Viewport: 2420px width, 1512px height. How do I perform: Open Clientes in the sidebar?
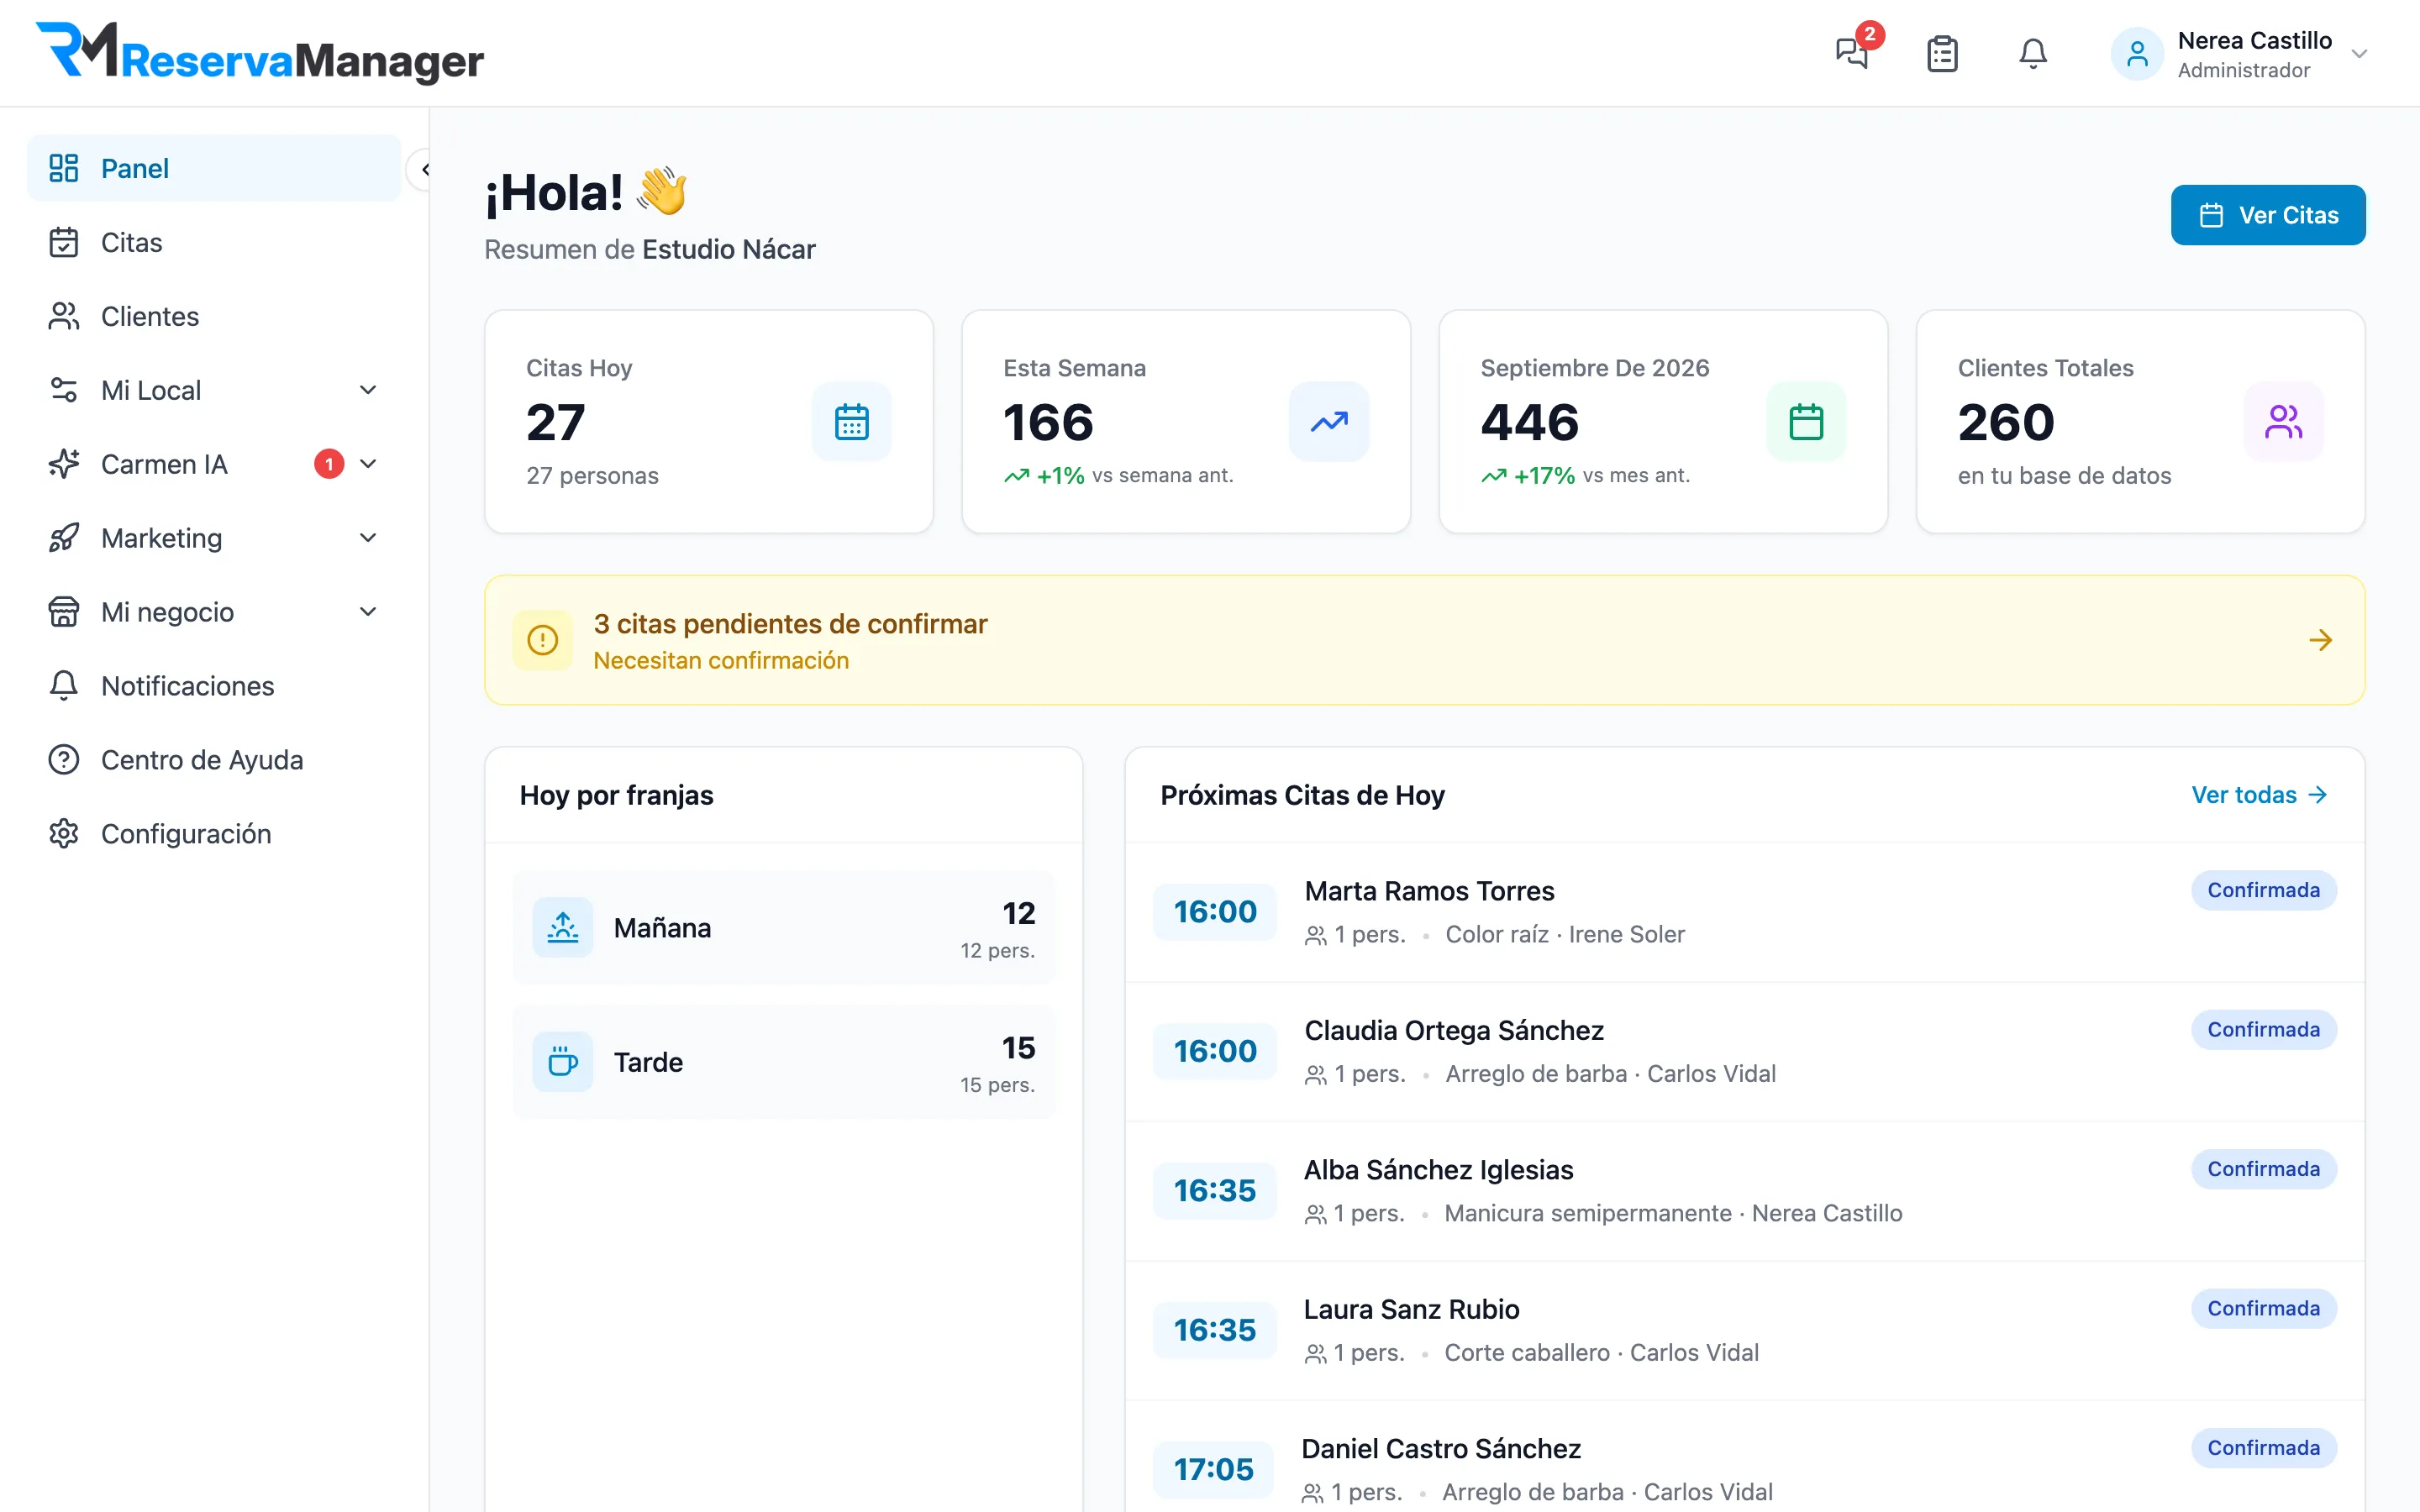[x=214, y=316]
